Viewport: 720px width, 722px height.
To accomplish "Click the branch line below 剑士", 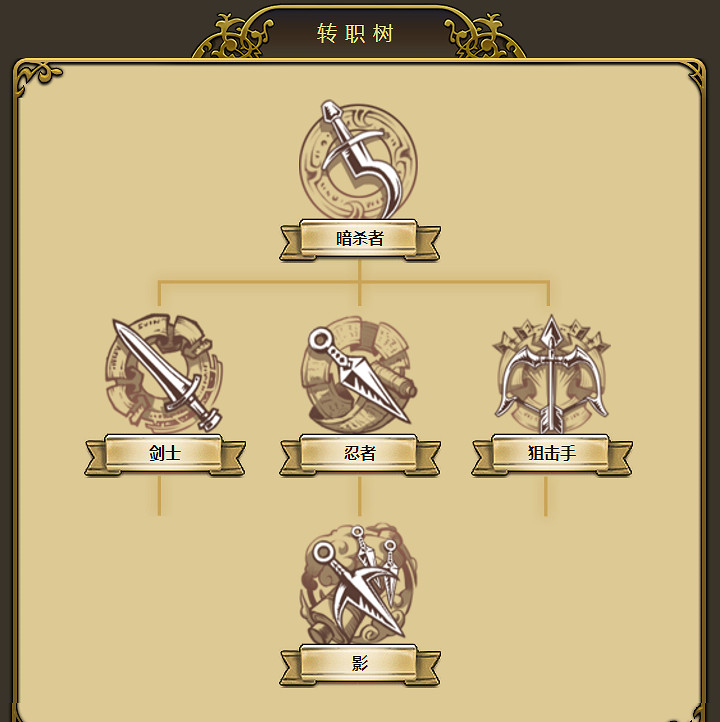I will (159, 496).
